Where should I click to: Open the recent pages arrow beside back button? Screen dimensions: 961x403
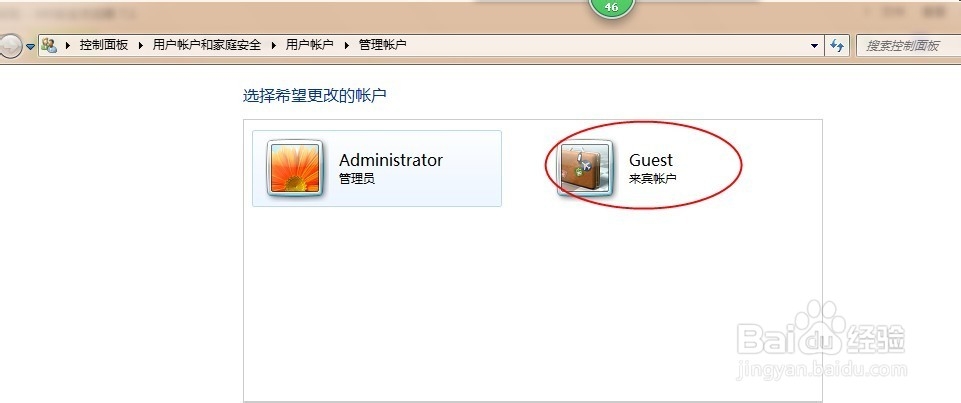pos(30,47)
